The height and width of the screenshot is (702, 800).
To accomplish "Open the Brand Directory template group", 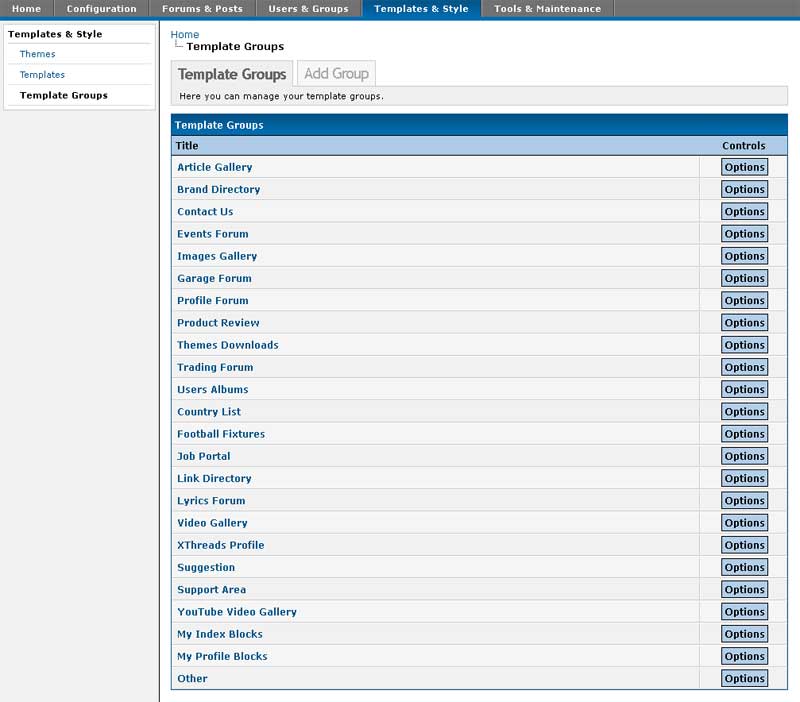I will pos(218,190).
